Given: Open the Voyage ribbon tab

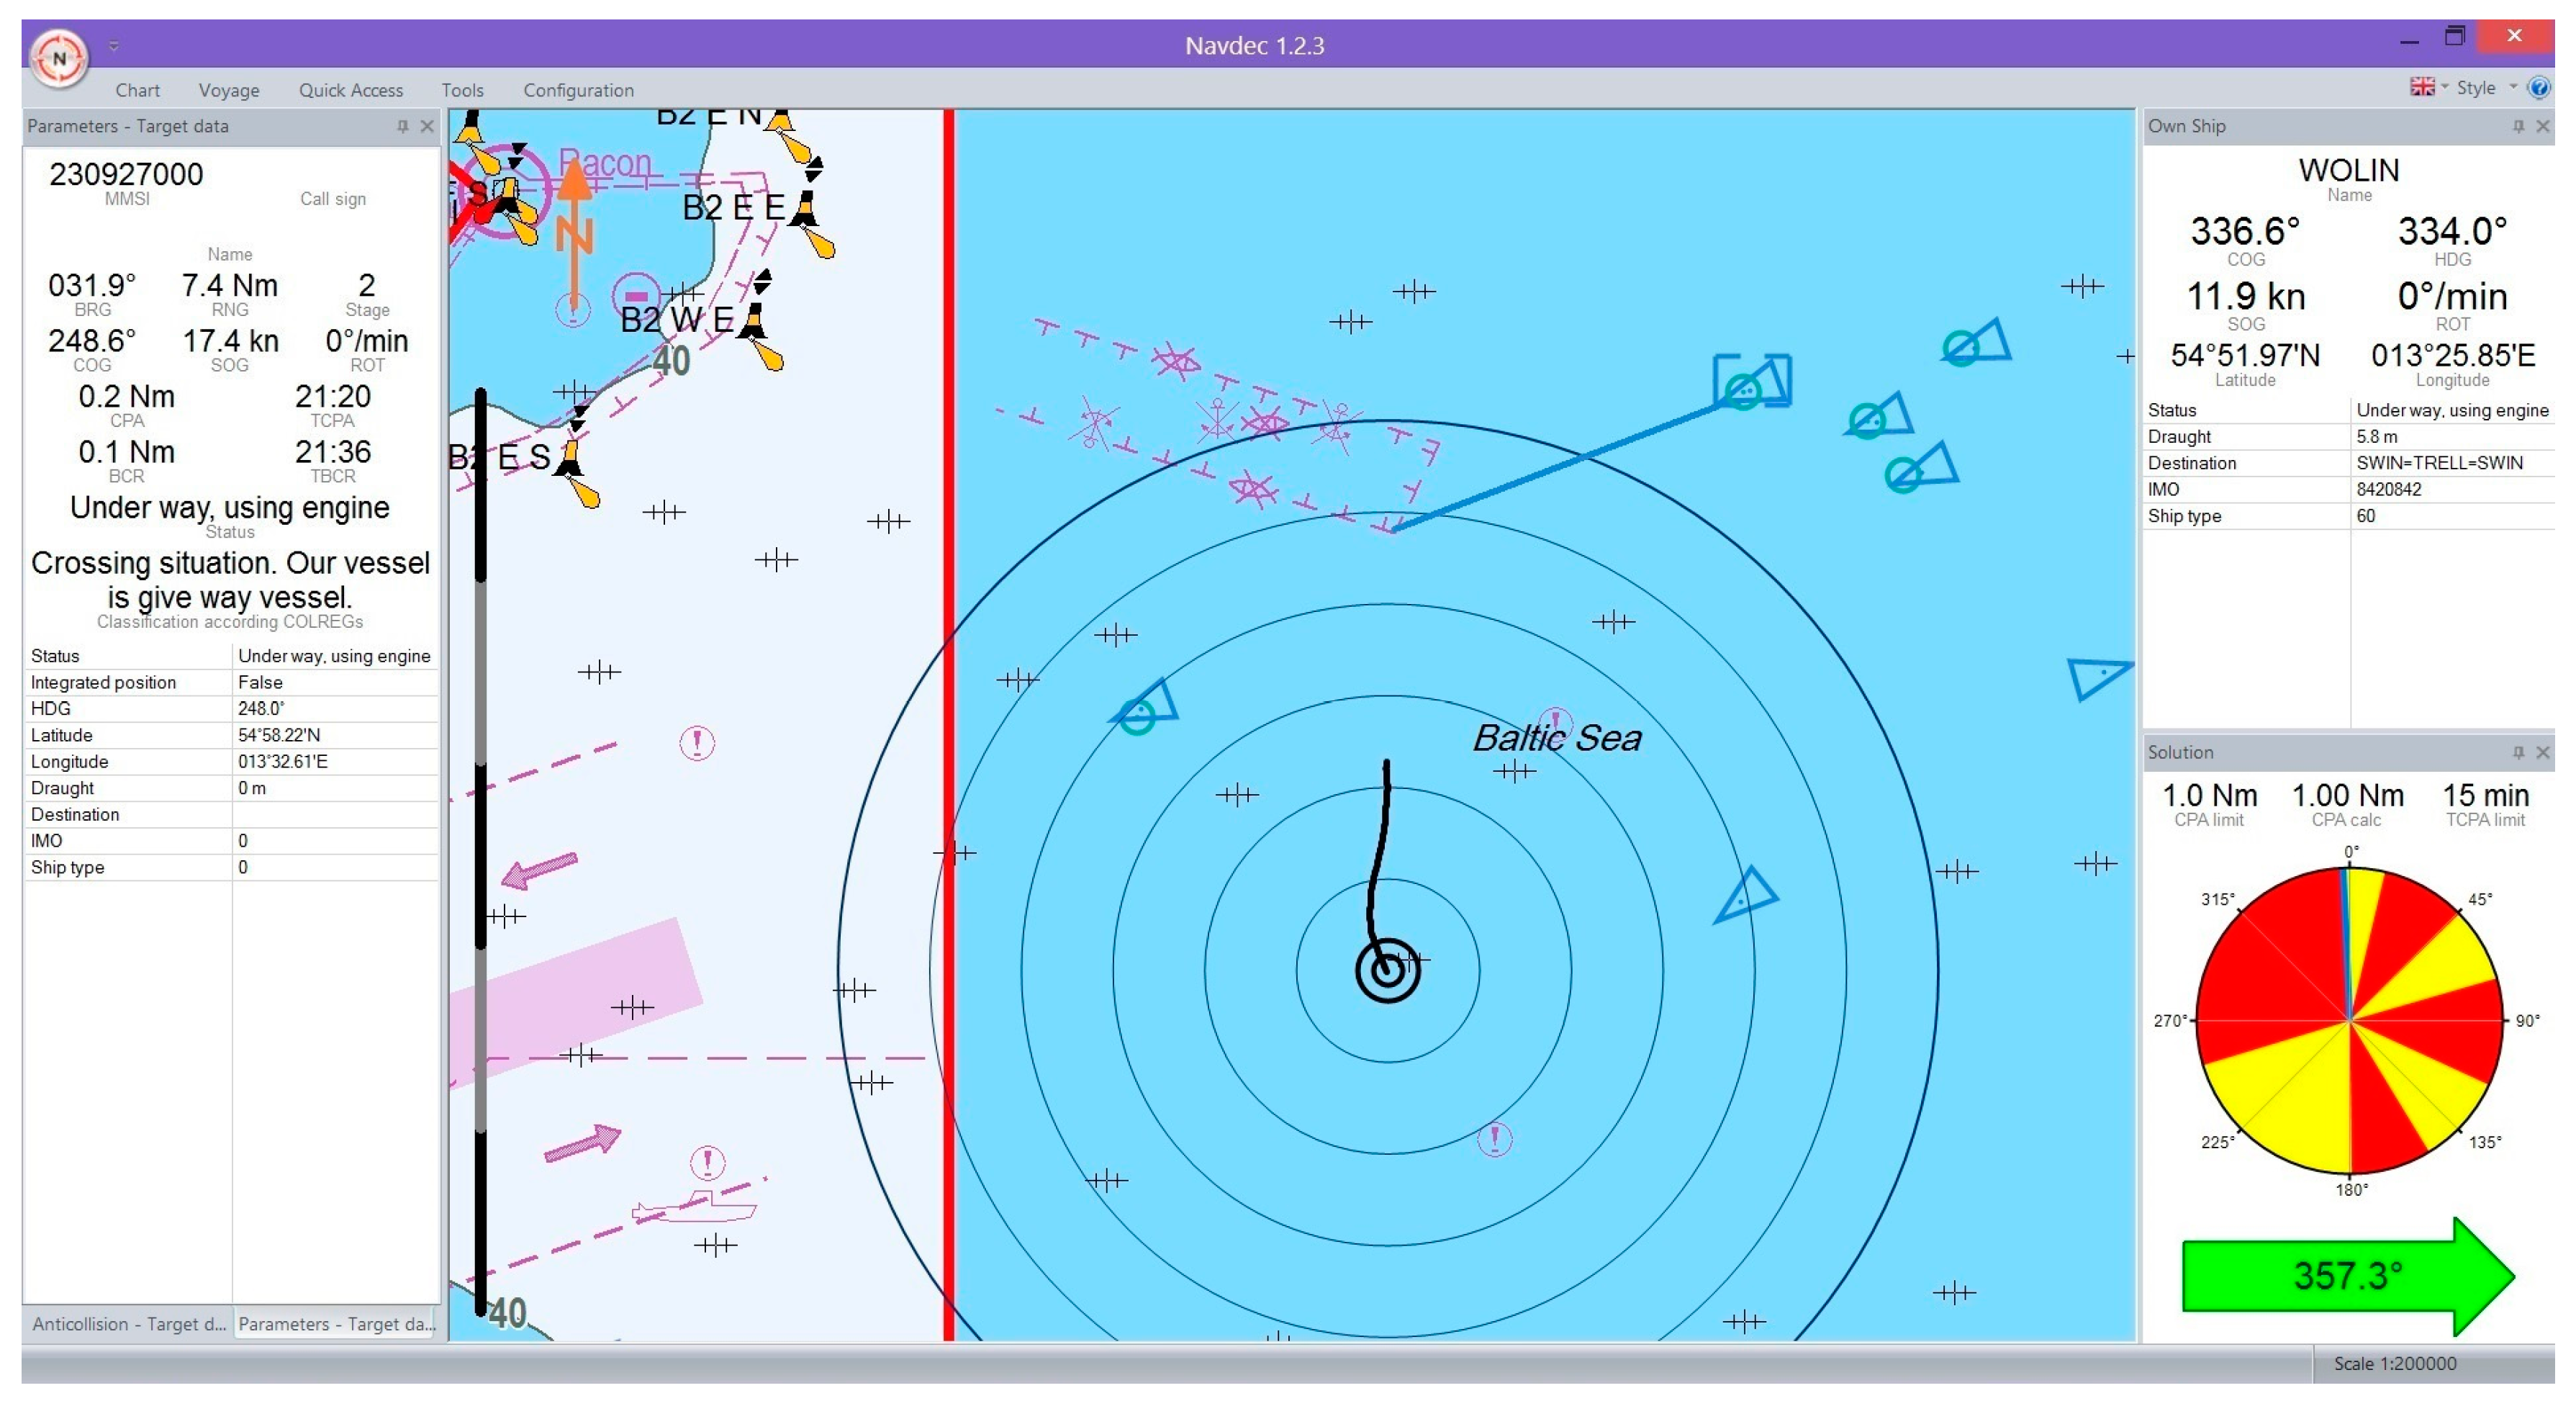Looking at the screenshot, I should point(228,90).
